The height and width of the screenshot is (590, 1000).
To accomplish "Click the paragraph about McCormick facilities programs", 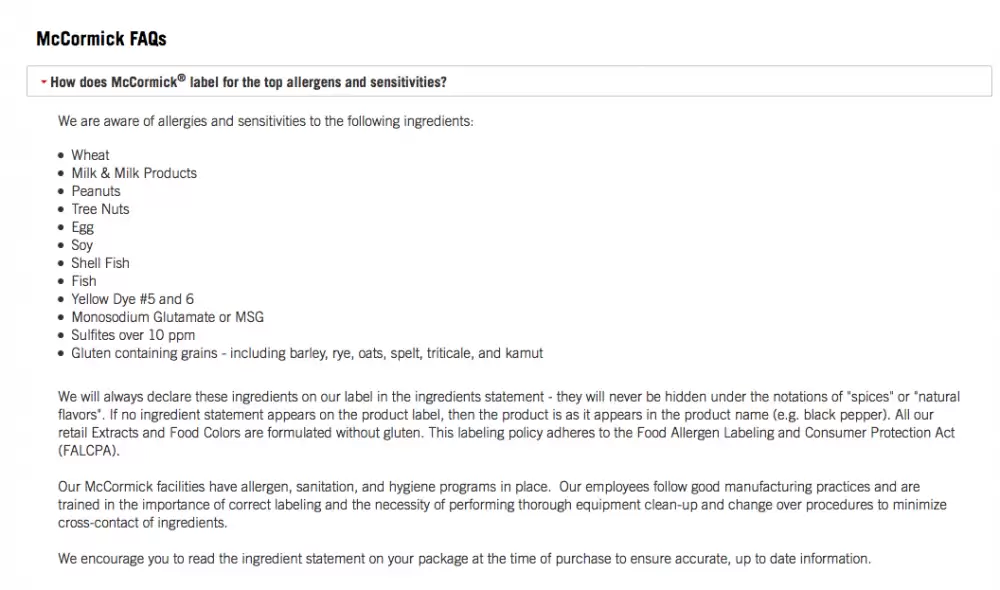I will pos(502,505).
